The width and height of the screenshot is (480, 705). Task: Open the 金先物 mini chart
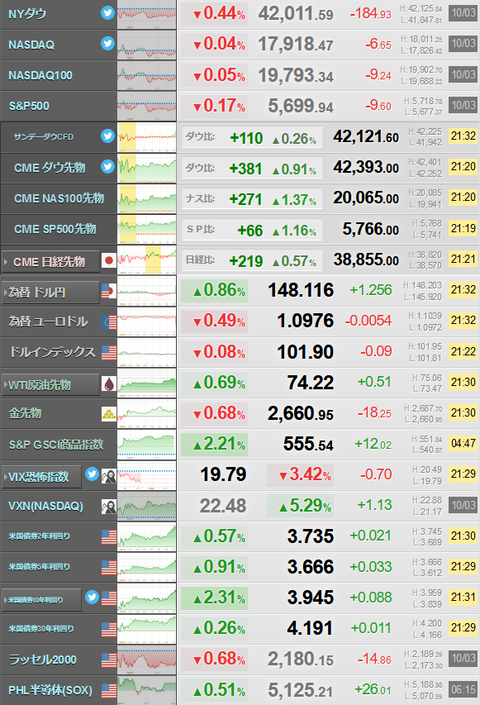[x=147, y=414]
